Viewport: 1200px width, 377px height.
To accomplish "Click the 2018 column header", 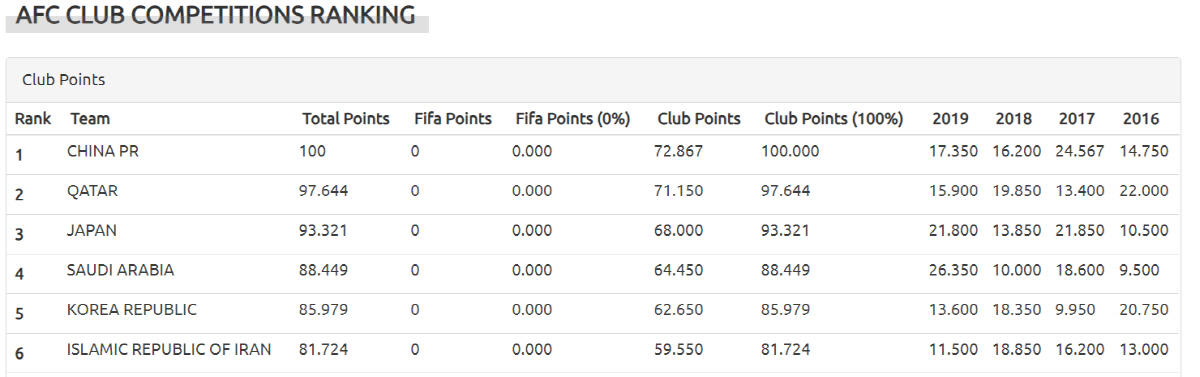I will 1014,119.
